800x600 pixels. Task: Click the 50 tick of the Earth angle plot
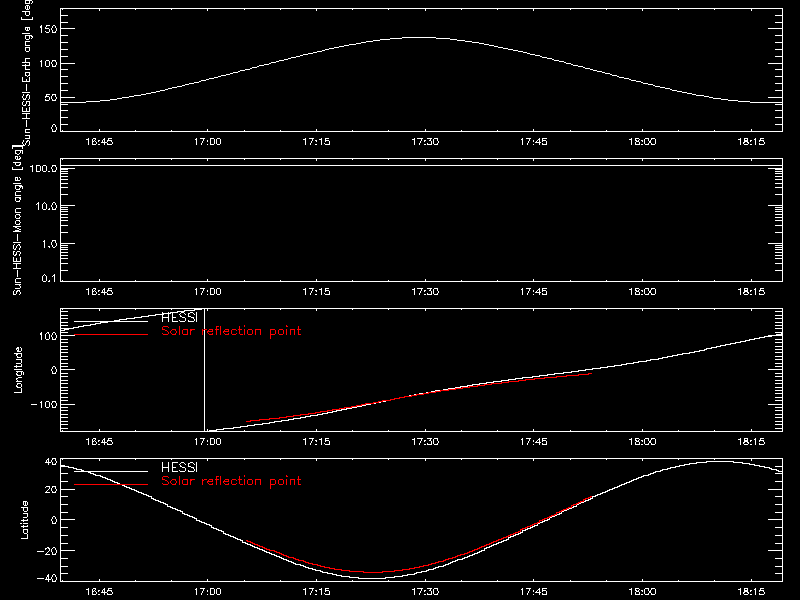51,97
